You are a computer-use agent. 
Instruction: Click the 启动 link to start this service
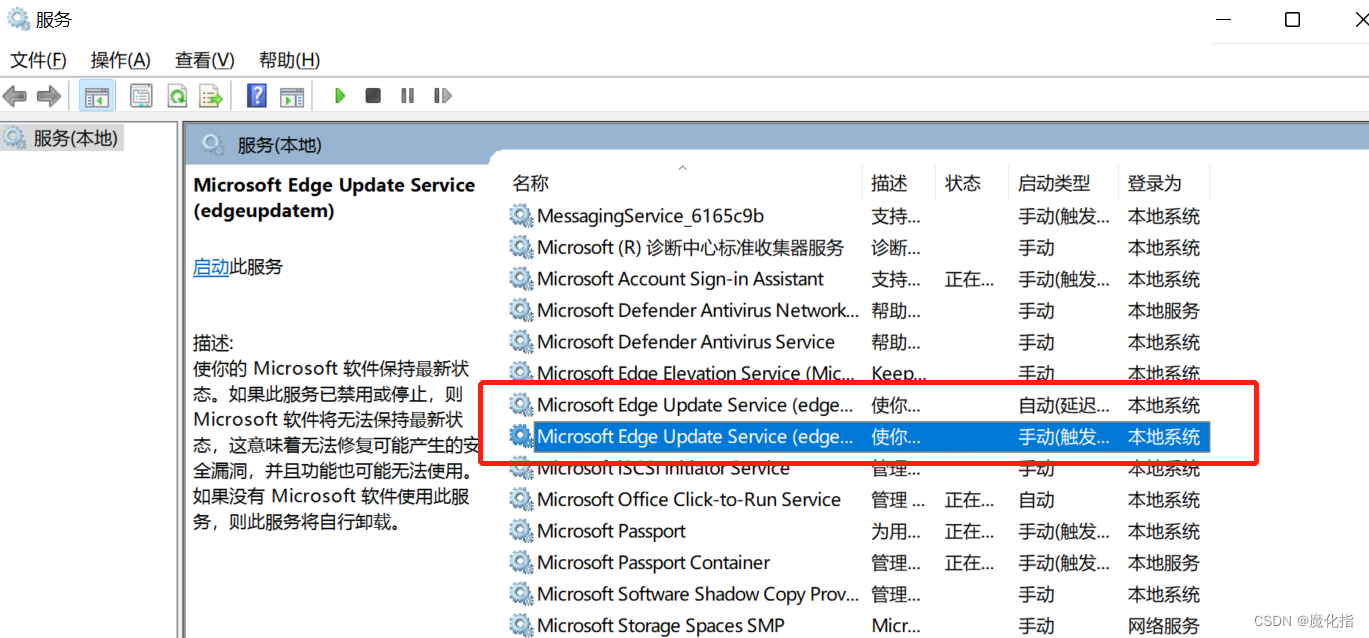click(211, 267)
